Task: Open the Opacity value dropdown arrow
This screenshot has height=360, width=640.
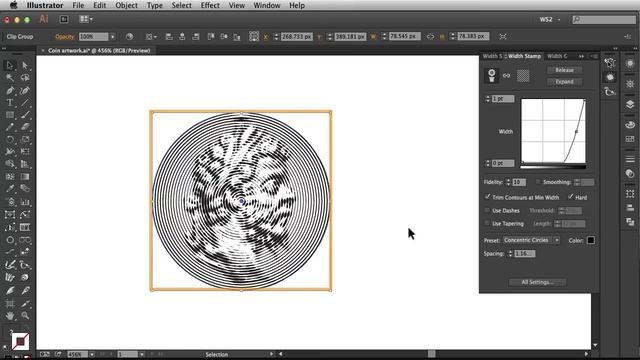Action: click(x=113, y=37)
